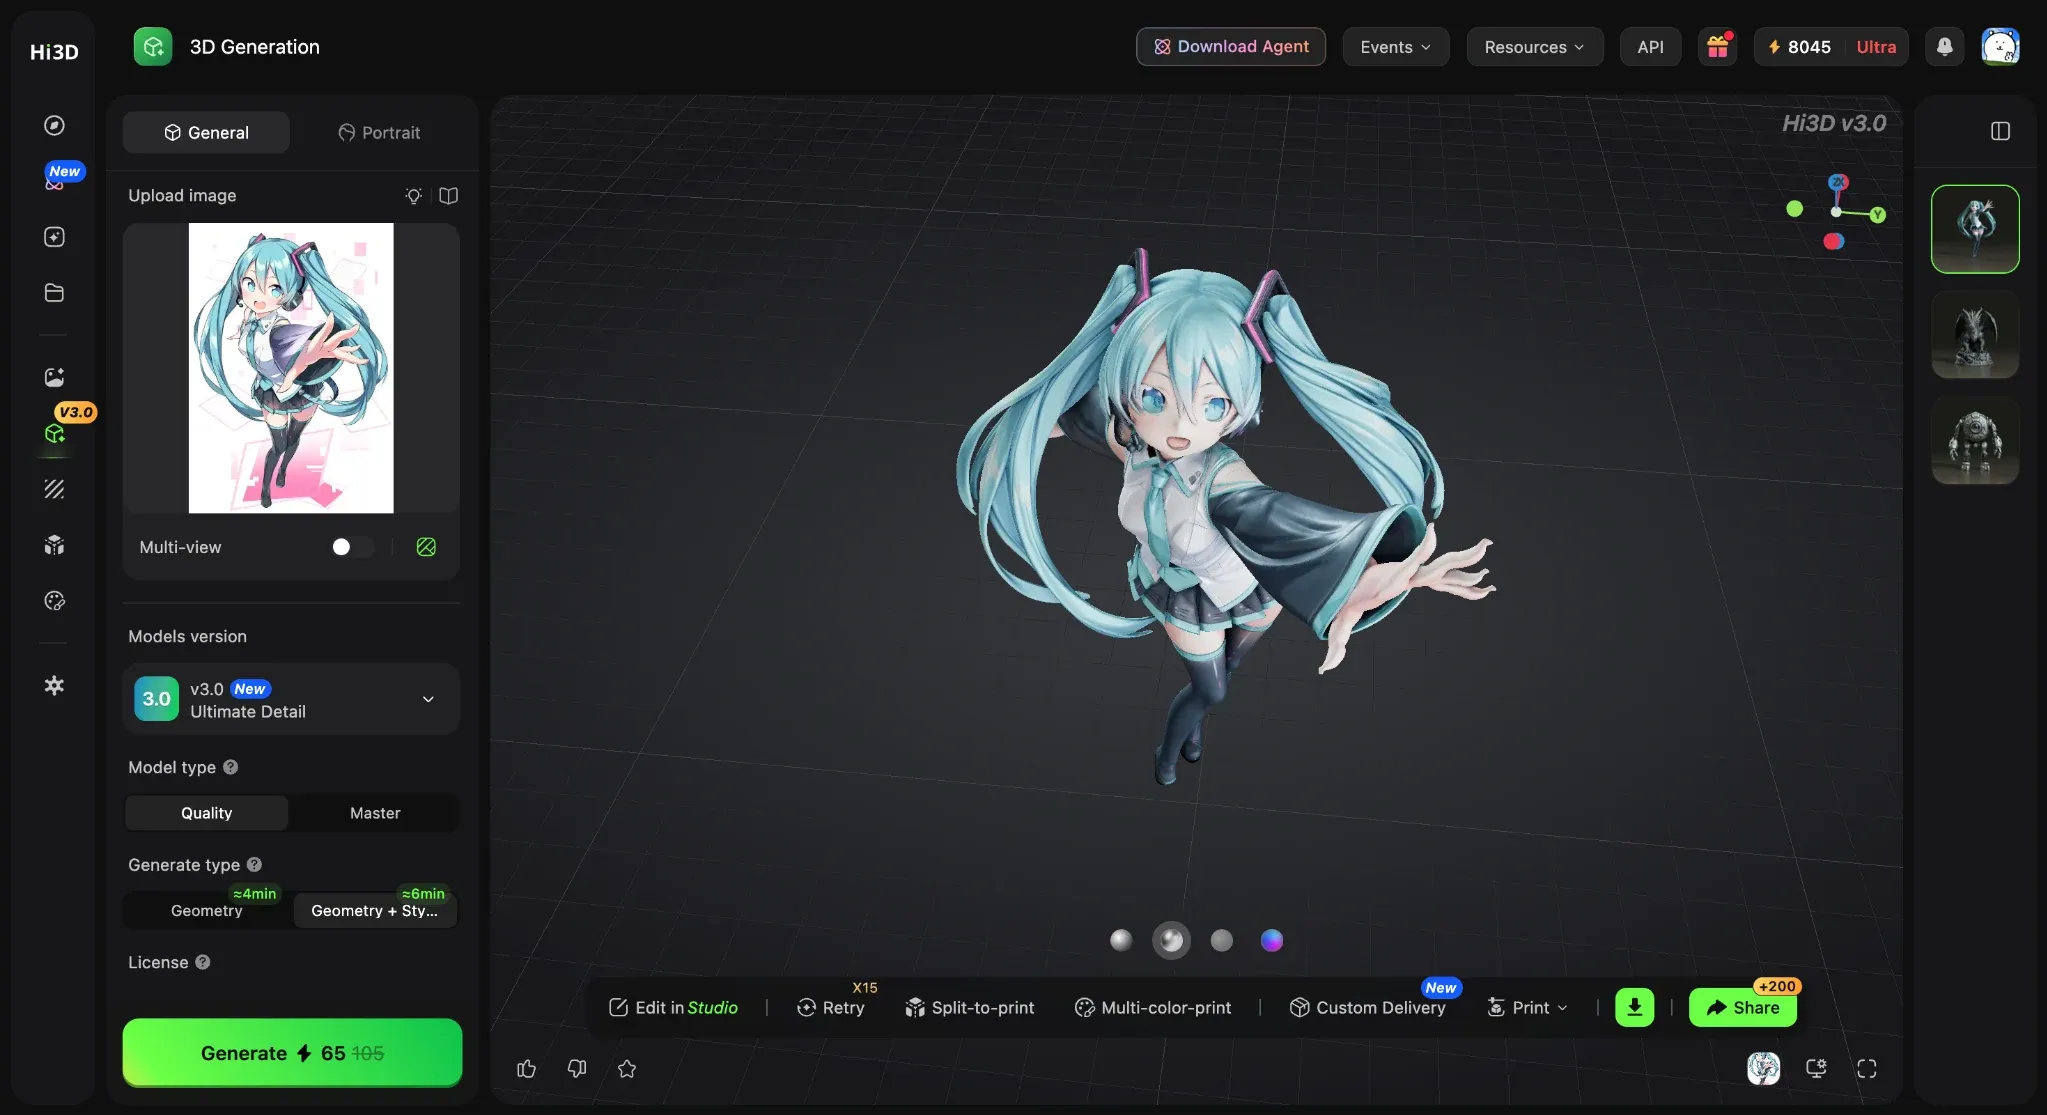Select the purple-blue gradient material sphere
2047x1115 pixels.
[x=1271, y=940]
